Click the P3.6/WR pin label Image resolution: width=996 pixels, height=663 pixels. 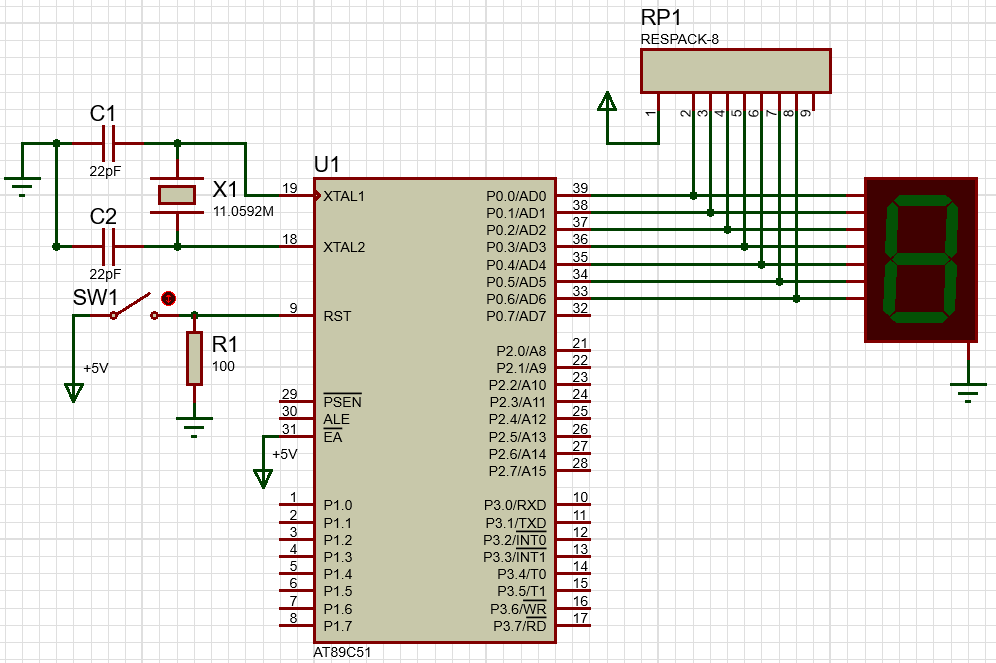[x=518, y=609]
